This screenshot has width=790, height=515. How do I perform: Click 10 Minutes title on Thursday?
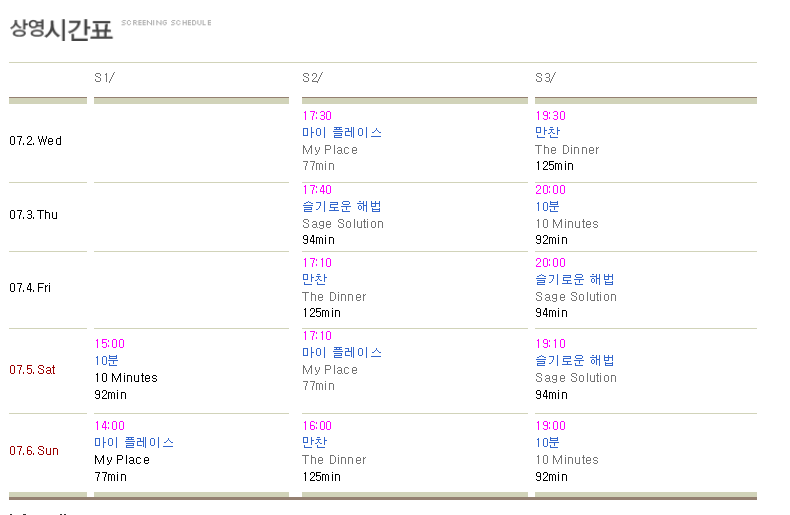[567, 224]
